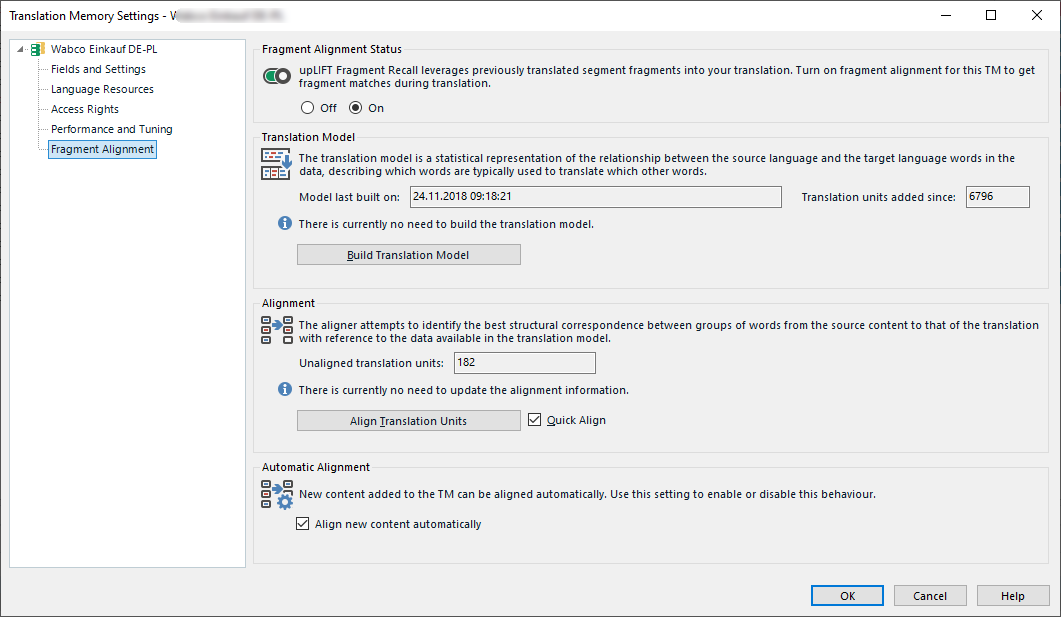1061x617 pixels.
Task: Click the Unaligned translation units field
Action: [524, 363]
